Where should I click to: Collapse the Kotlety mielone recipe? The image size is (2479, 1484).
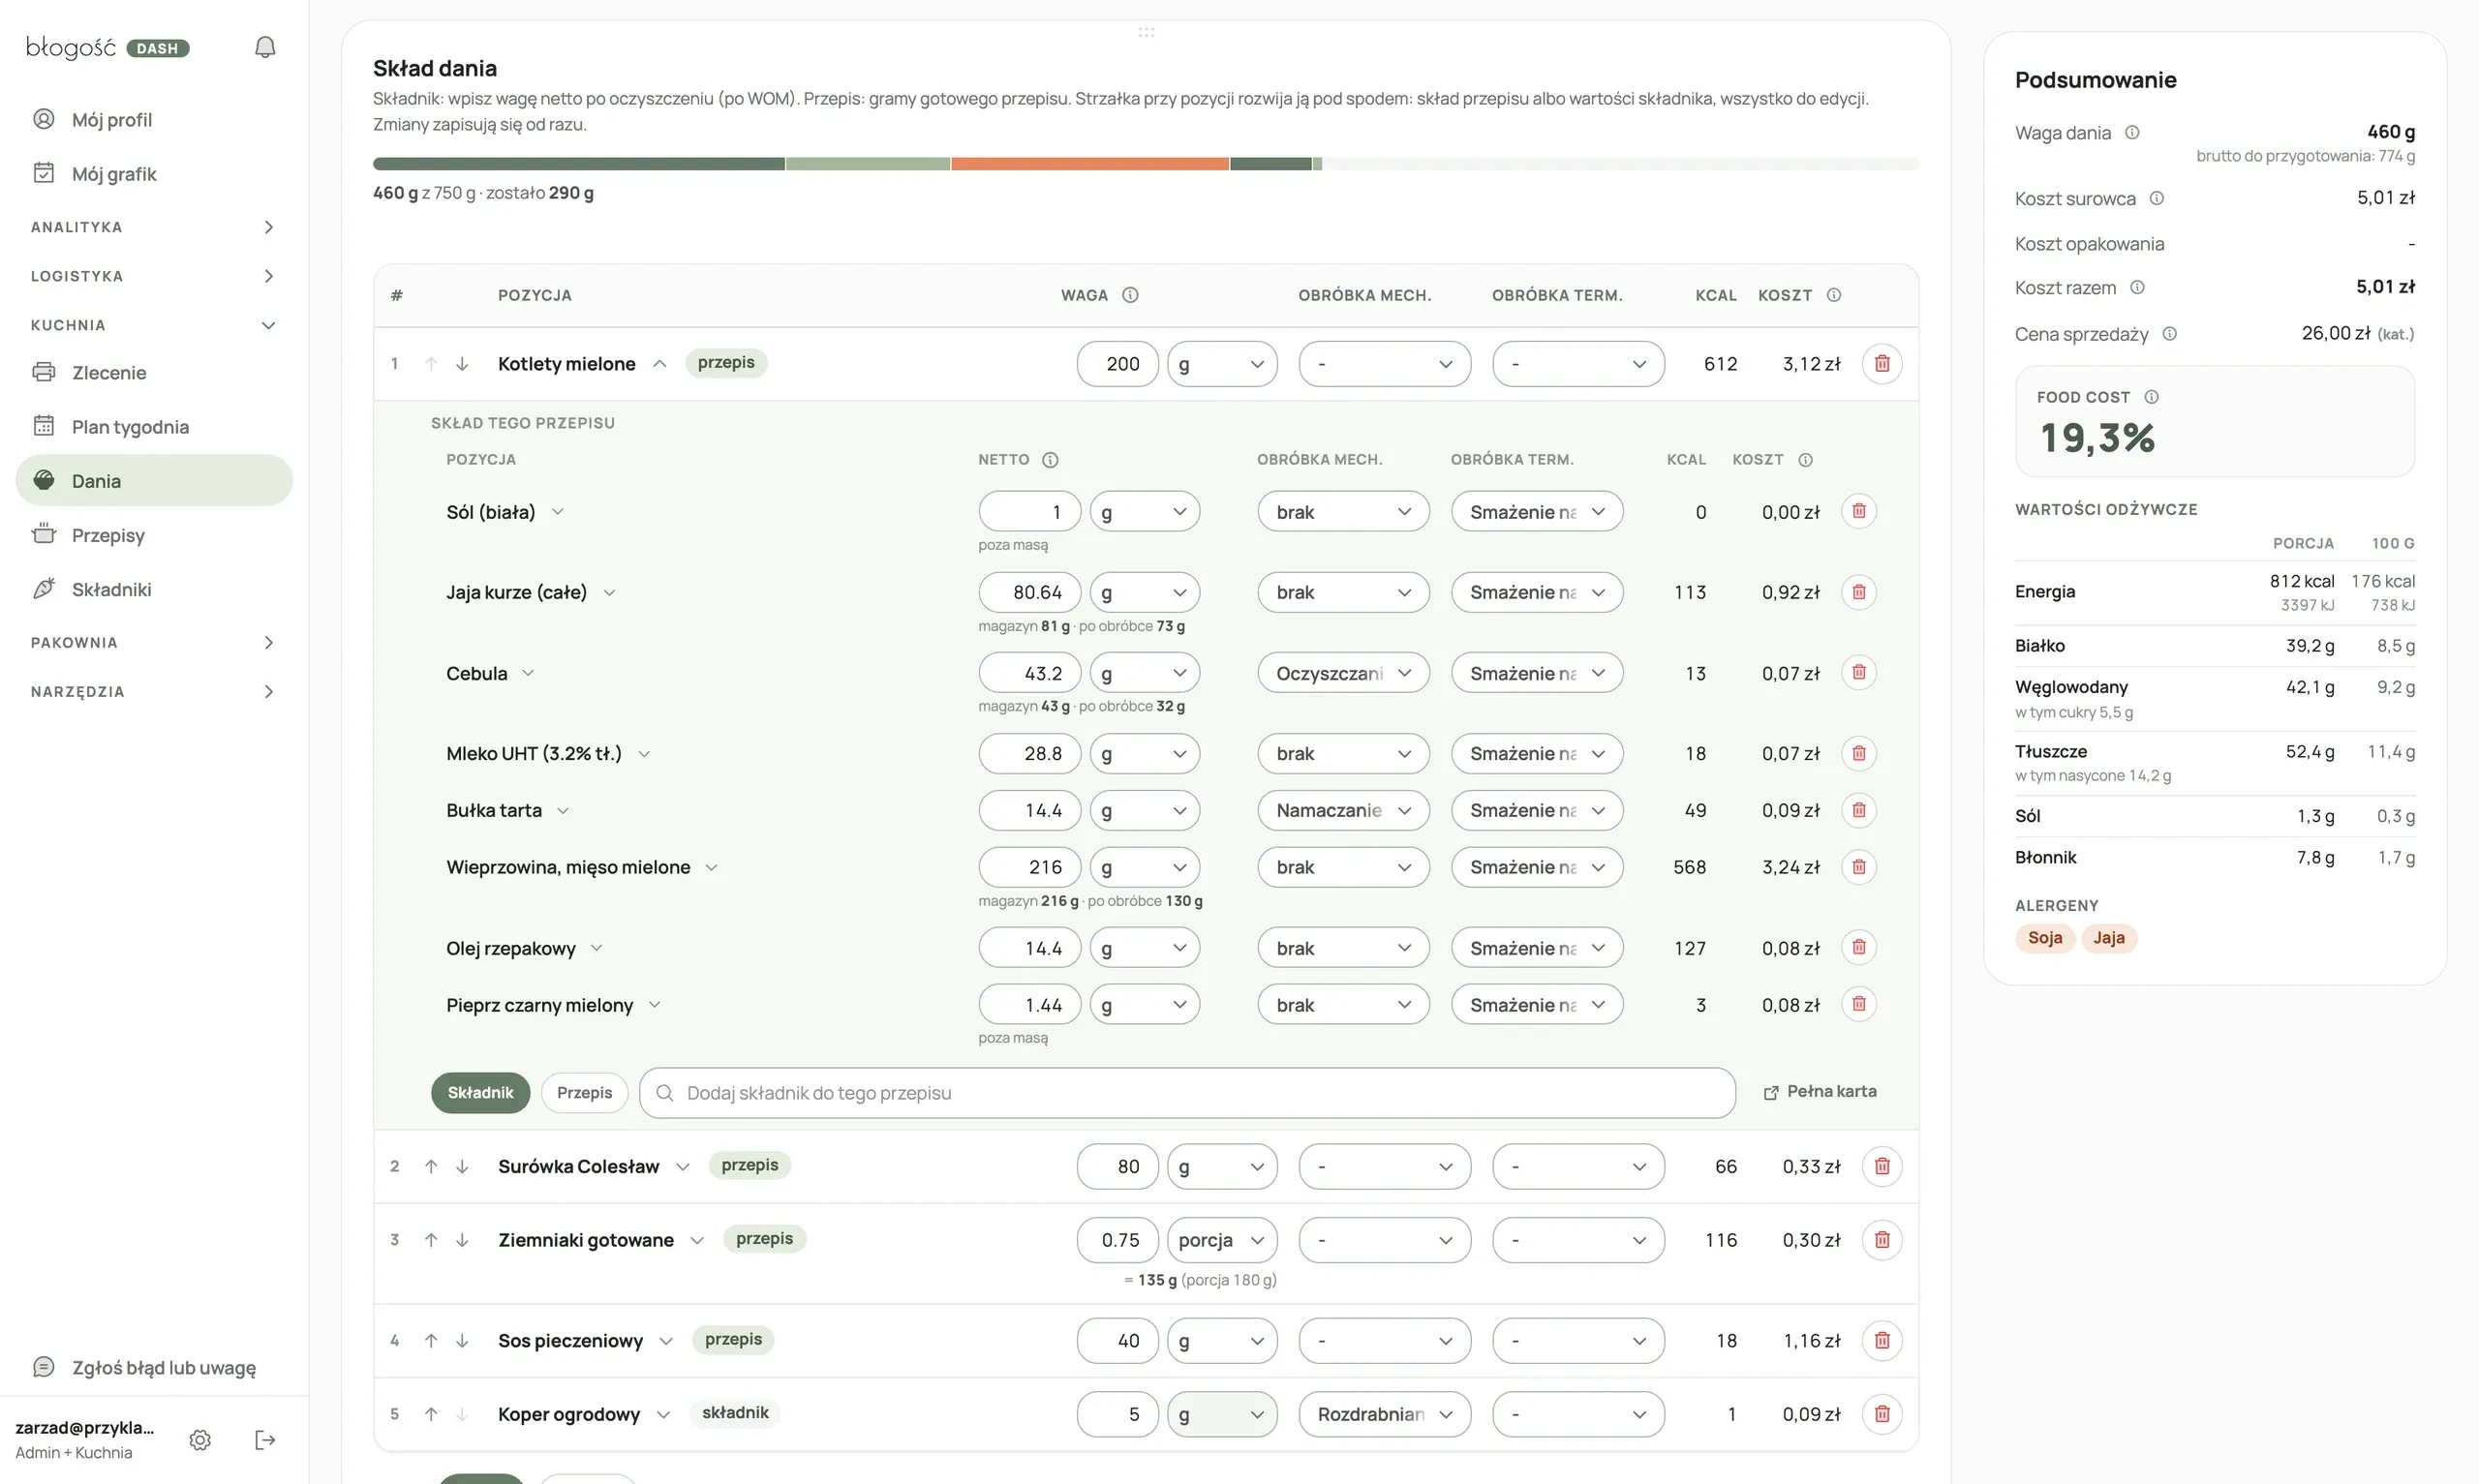660,364
